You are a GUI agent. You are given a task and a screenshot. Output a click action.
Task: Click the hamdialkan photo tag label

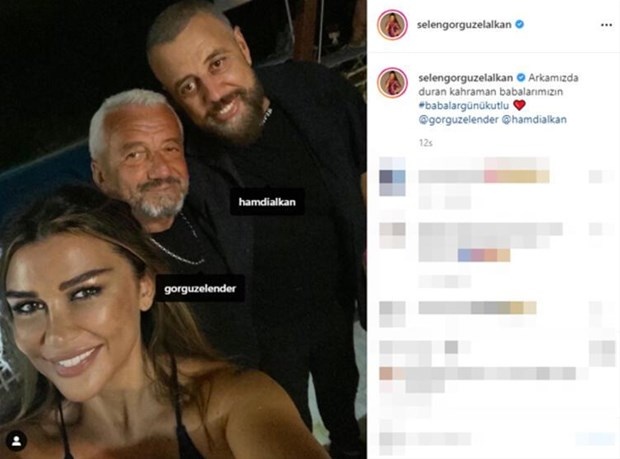(267, 202)
